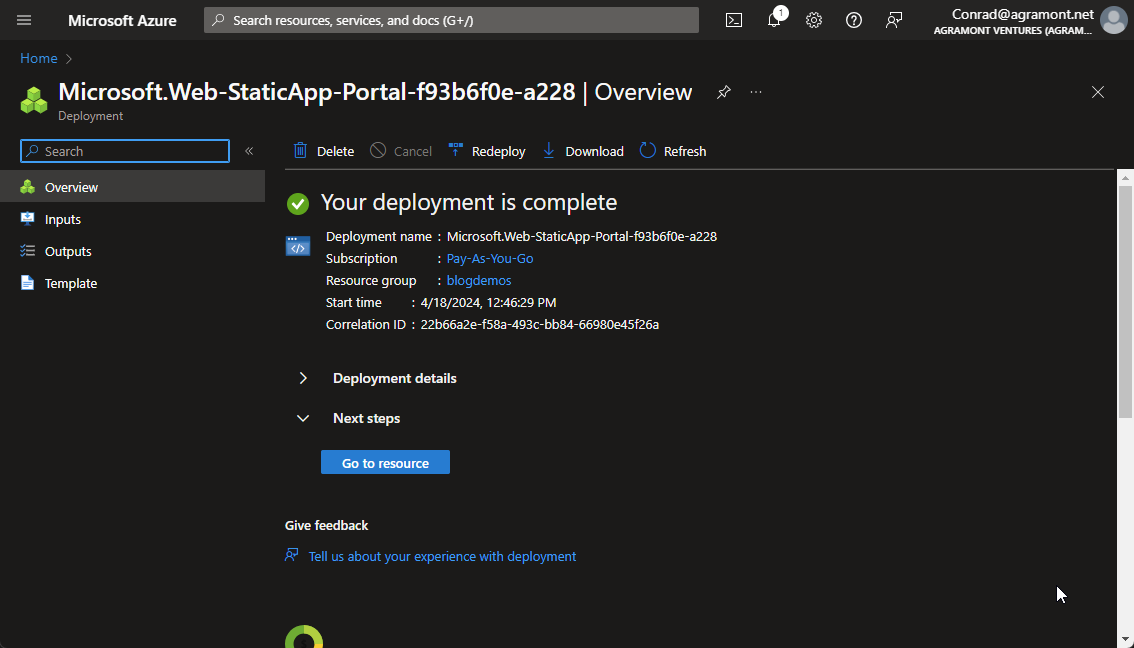Collapse the left navigation menu
The width and height of the screenshot is (1134, 648).
click(249, 151)
